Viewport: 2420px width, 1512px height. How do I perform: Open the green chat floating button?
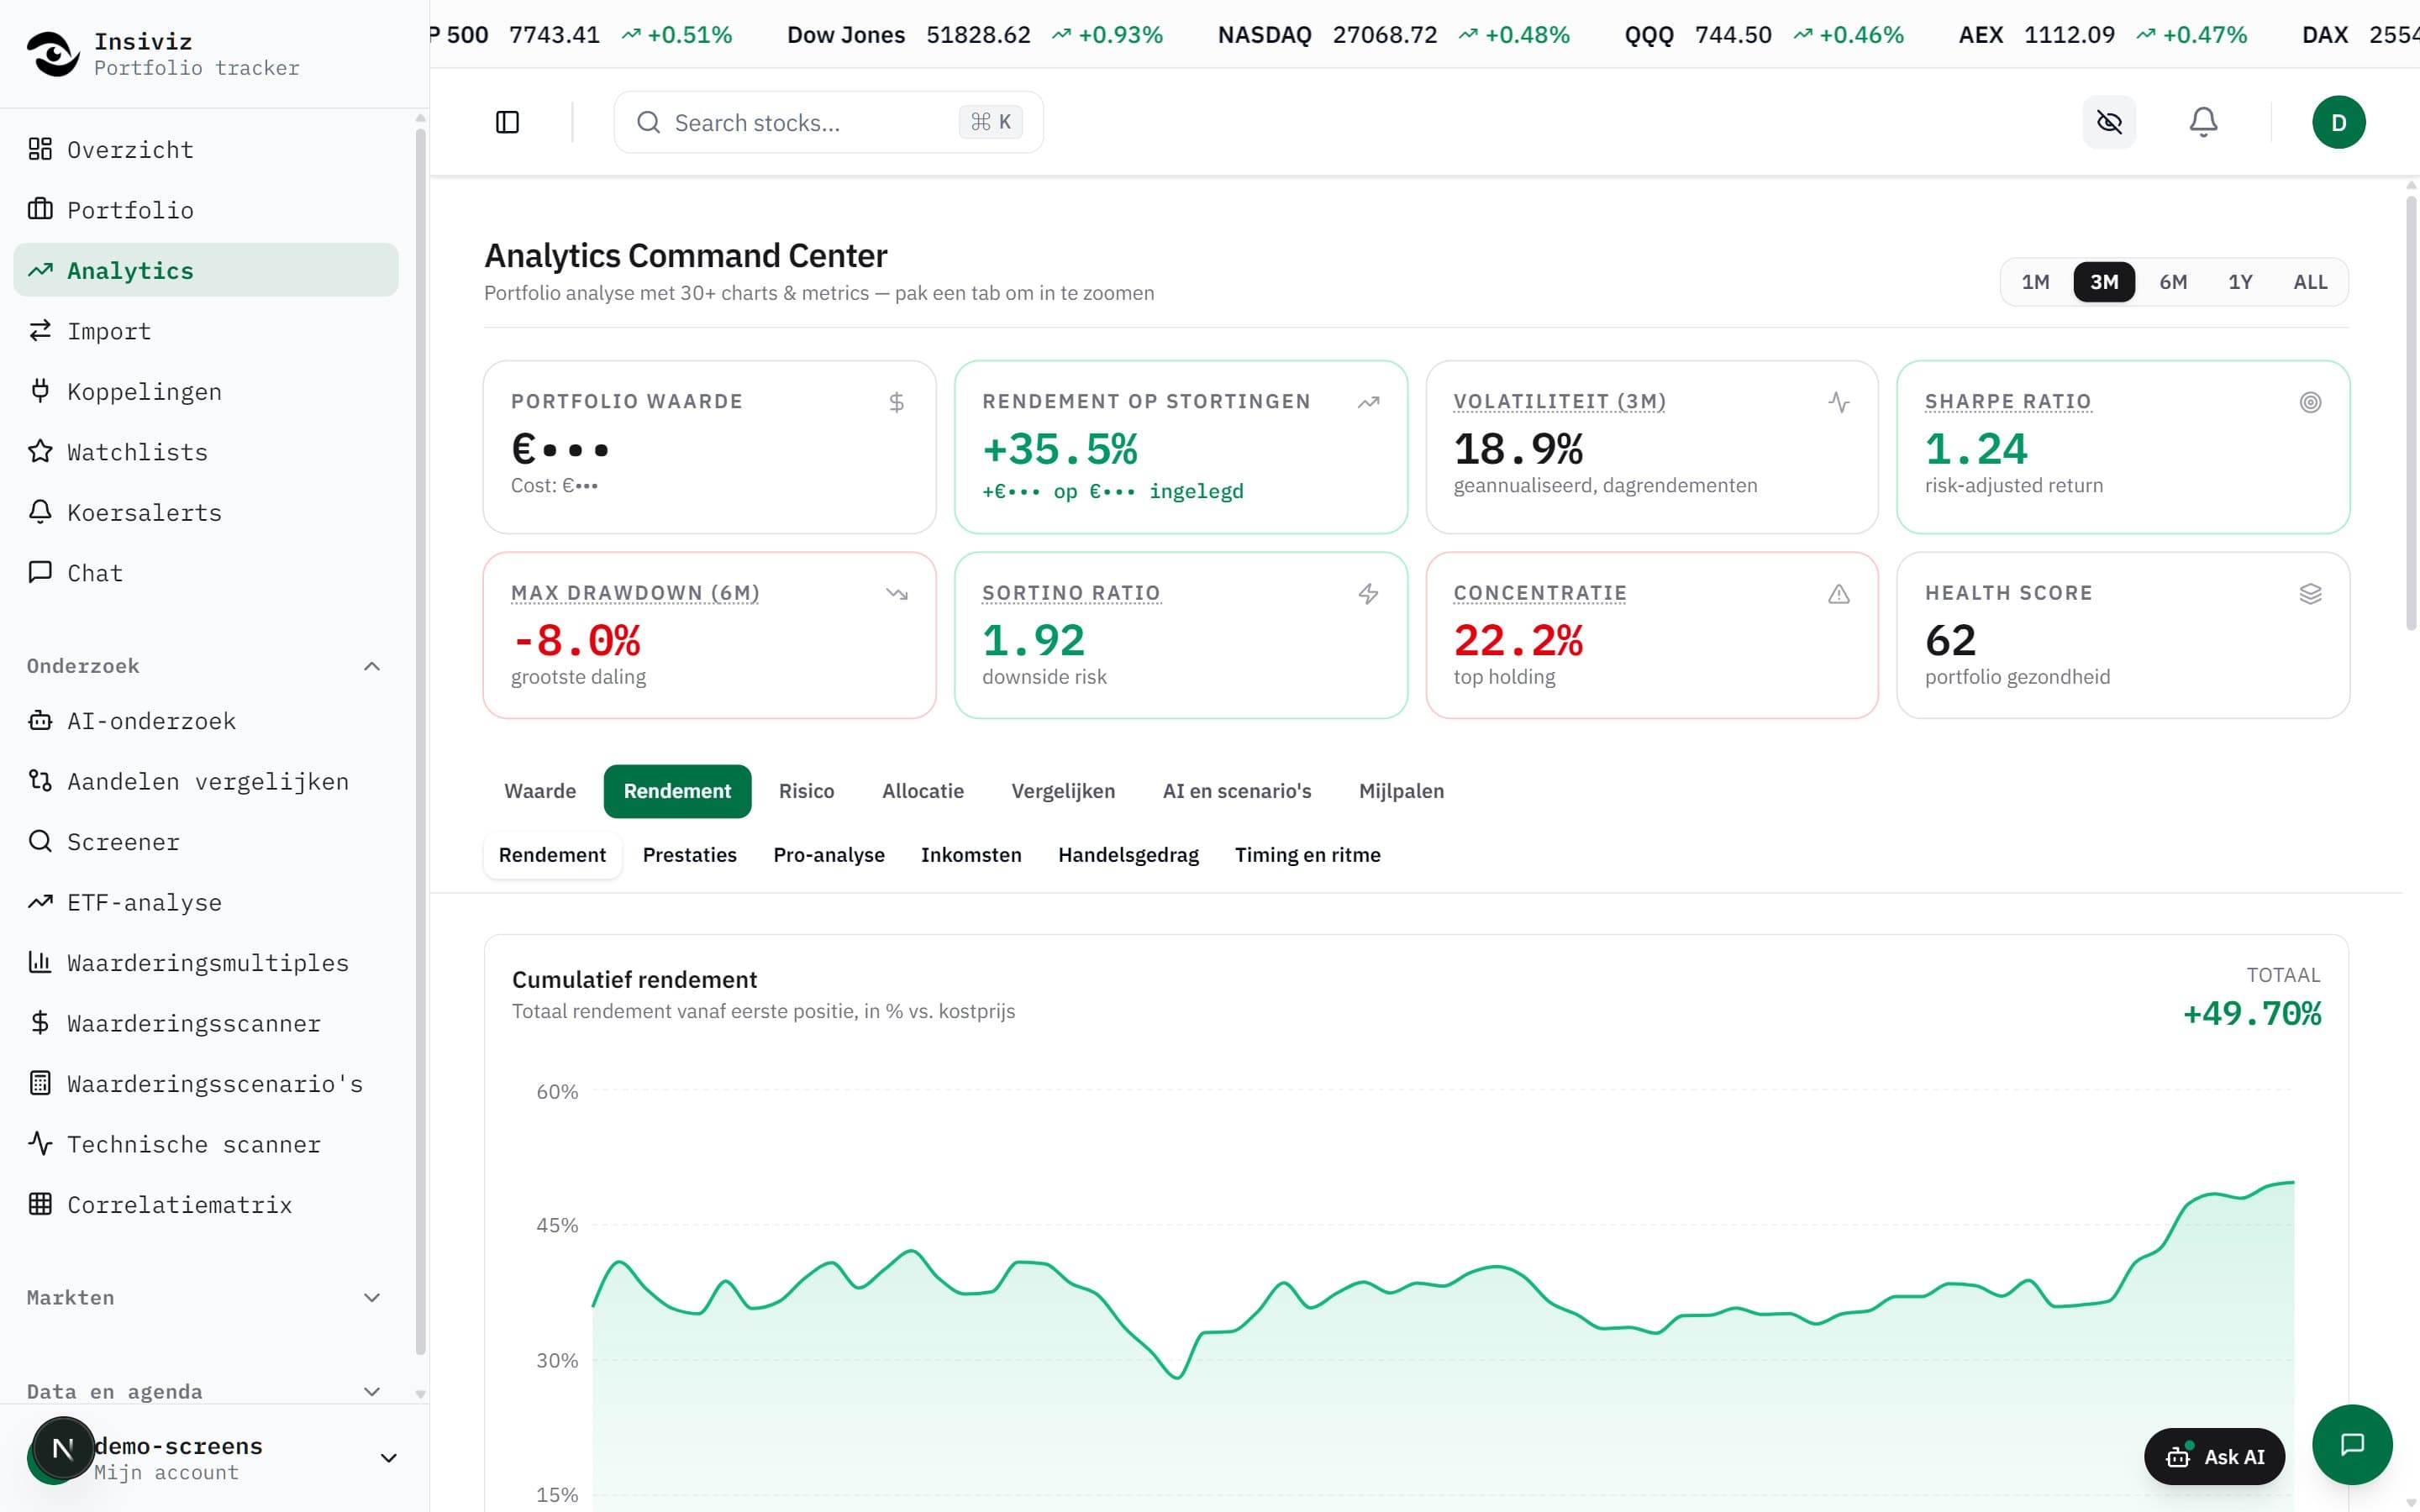[2352, 1444]
